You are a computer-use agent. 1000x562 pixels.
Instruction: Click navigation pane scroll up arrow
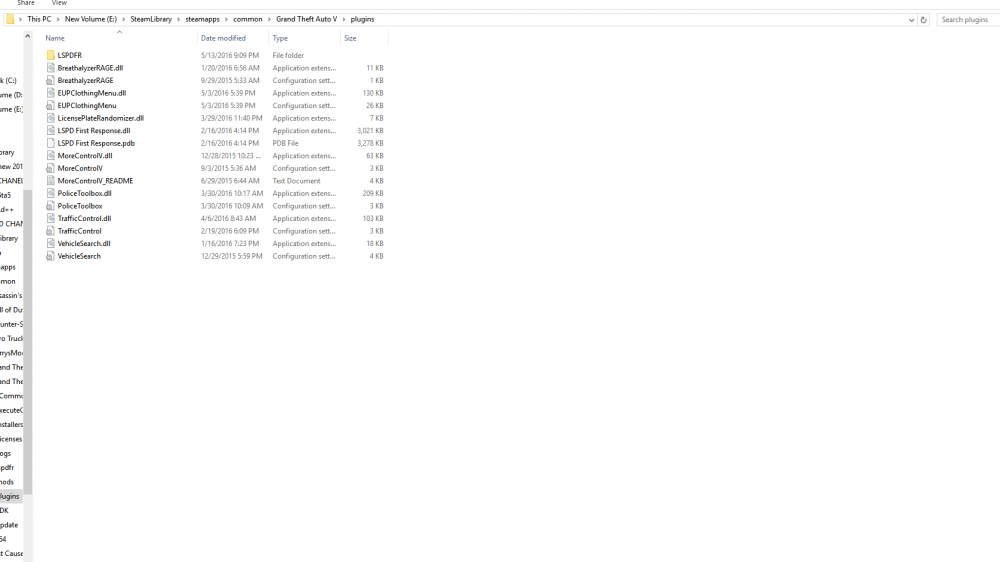pyautogui.click(x=27, y=36)
